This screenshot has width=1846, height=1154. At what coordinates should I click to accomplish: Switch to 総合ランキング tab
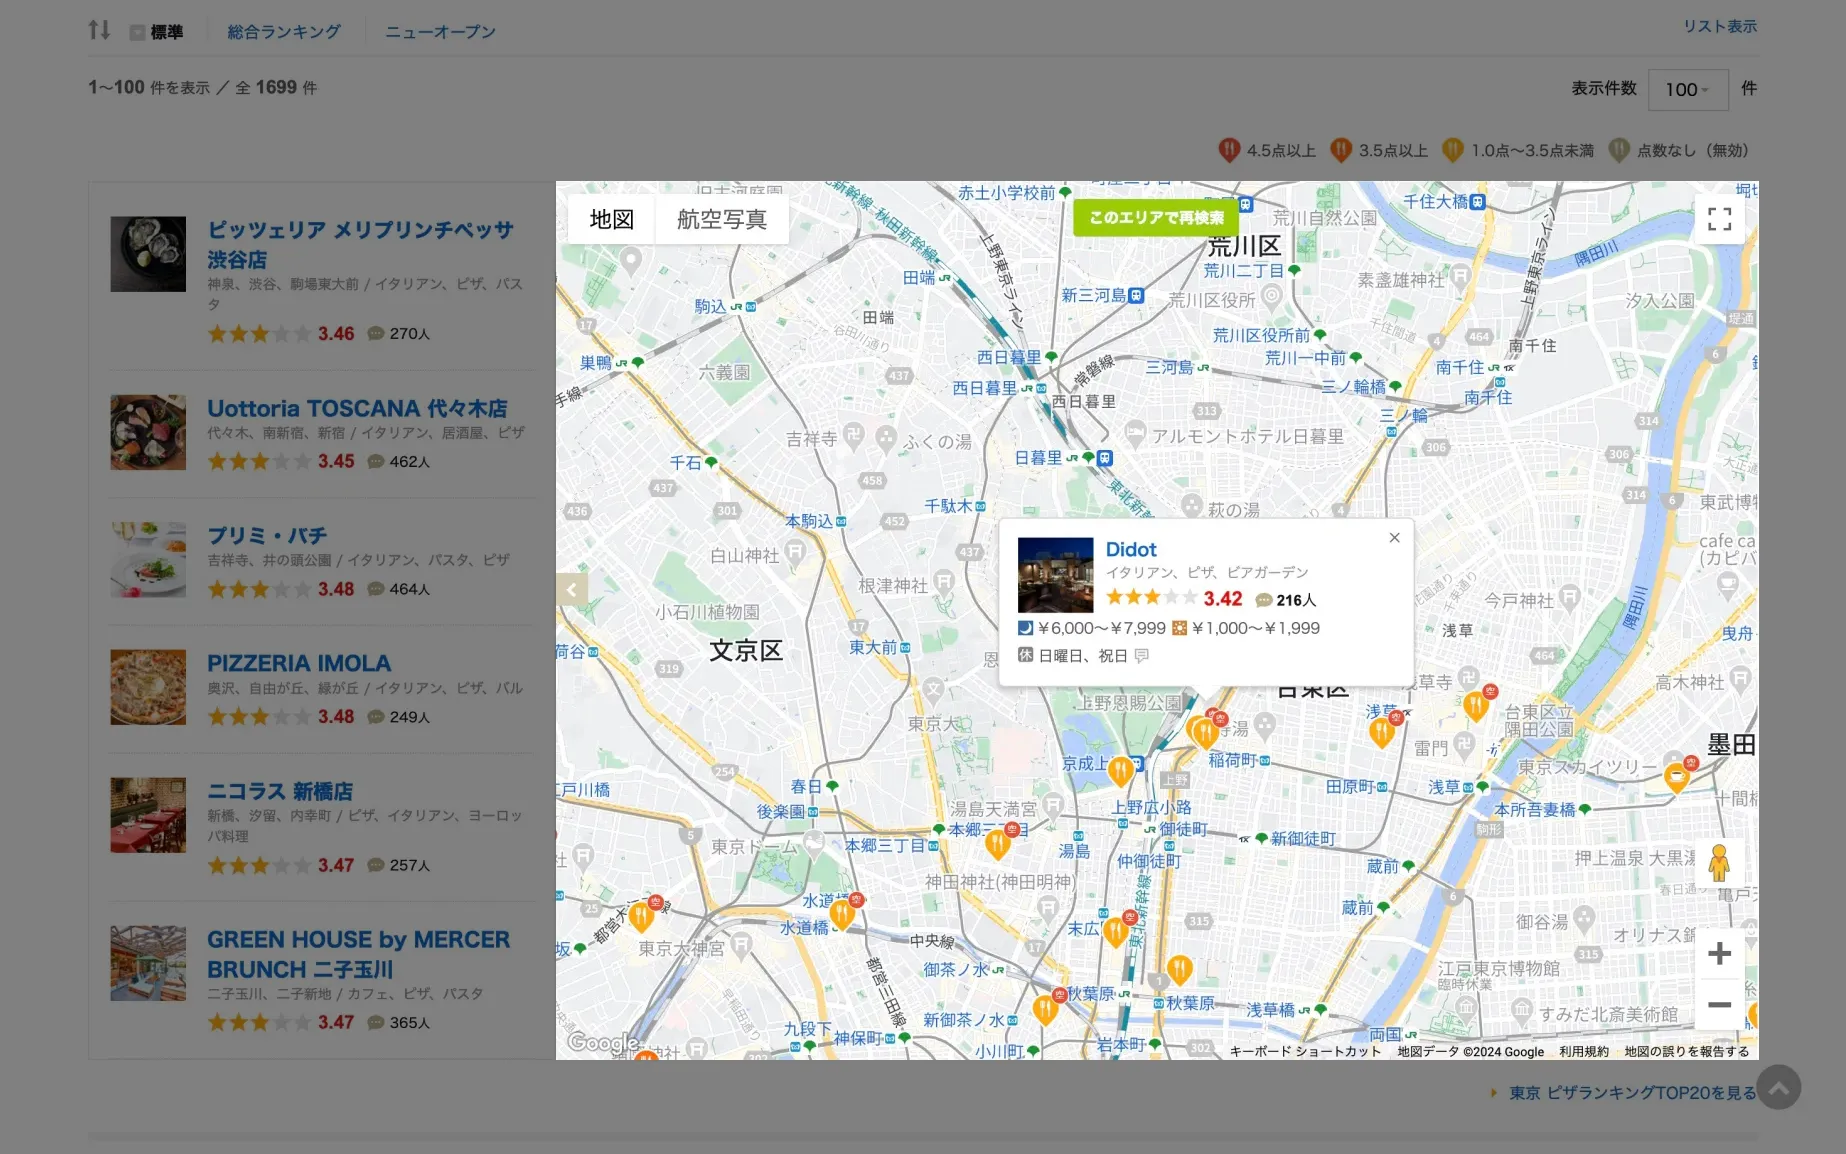[x=284, y=32]
